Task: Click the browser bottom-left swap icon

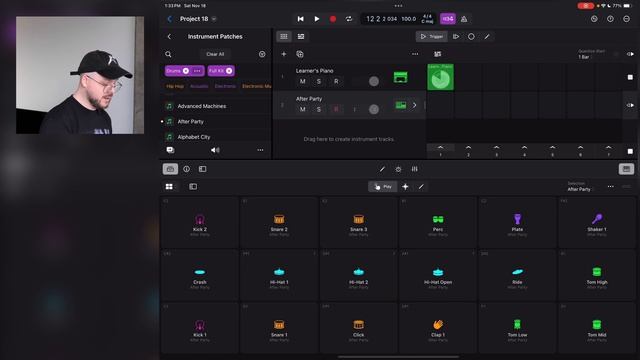Action: pyautogui.click(x=171, y=150)
